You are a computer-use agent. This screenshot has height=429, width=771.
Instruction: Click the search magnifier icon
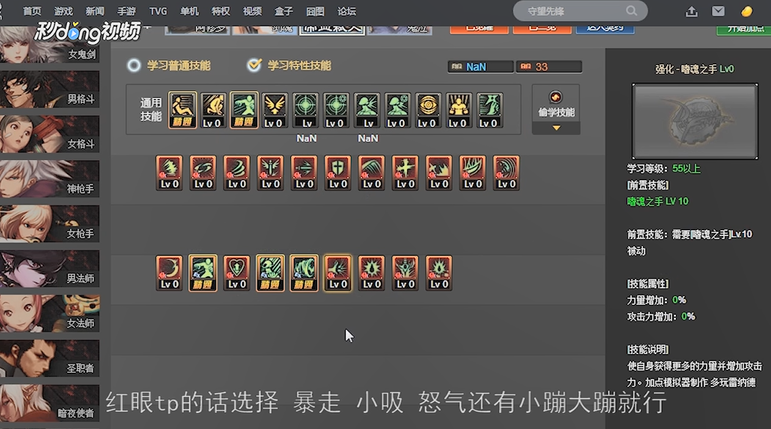(631, 11)
